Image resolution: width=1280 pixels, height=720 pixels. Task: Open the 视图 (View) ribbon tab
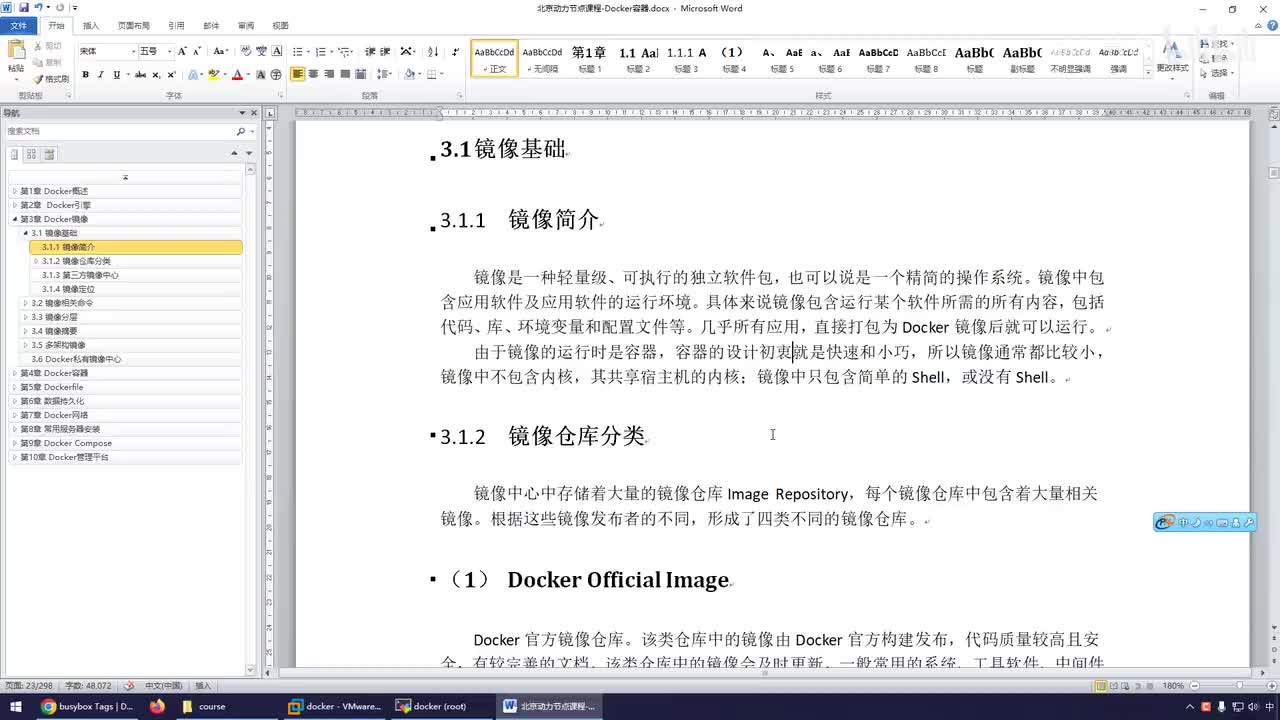click(x=280, y=26)
